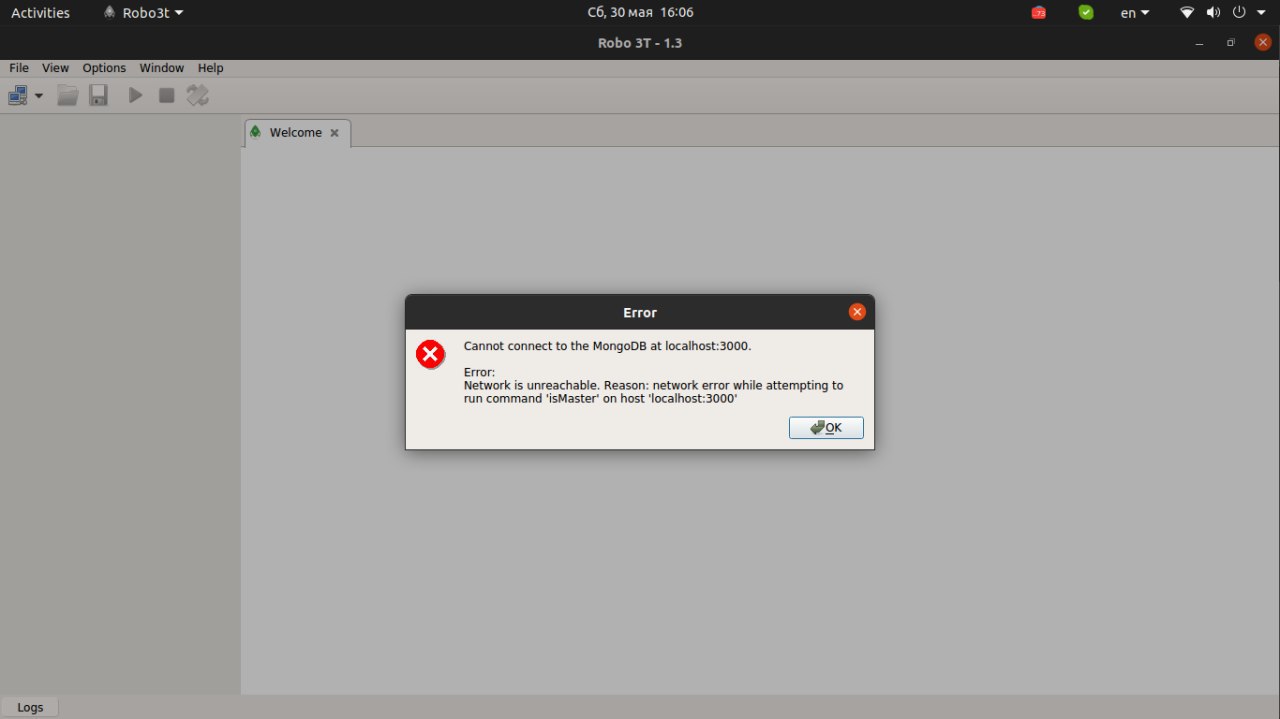Close the Robo 3T main window

[x=1263, y=43]
